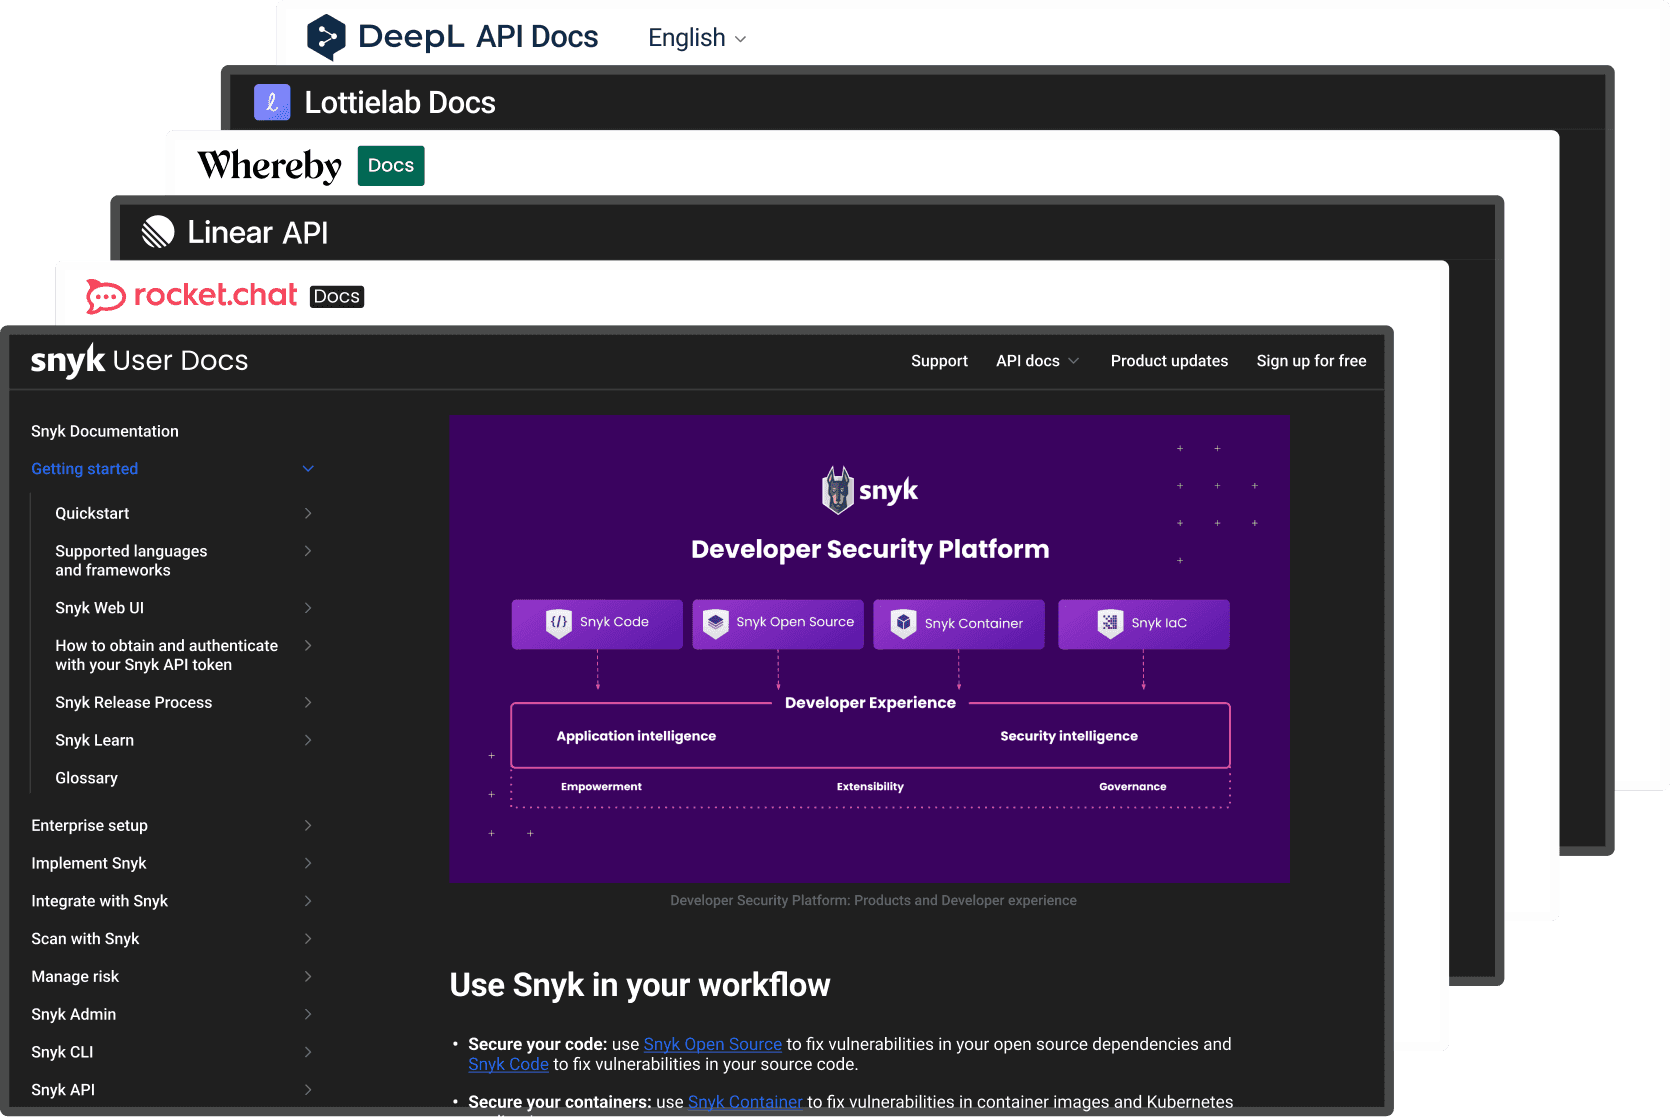The width and height of the screenshot is (1670, 1117).
Task: Click the Whereby wordmark logo
Action: [270, 165]
